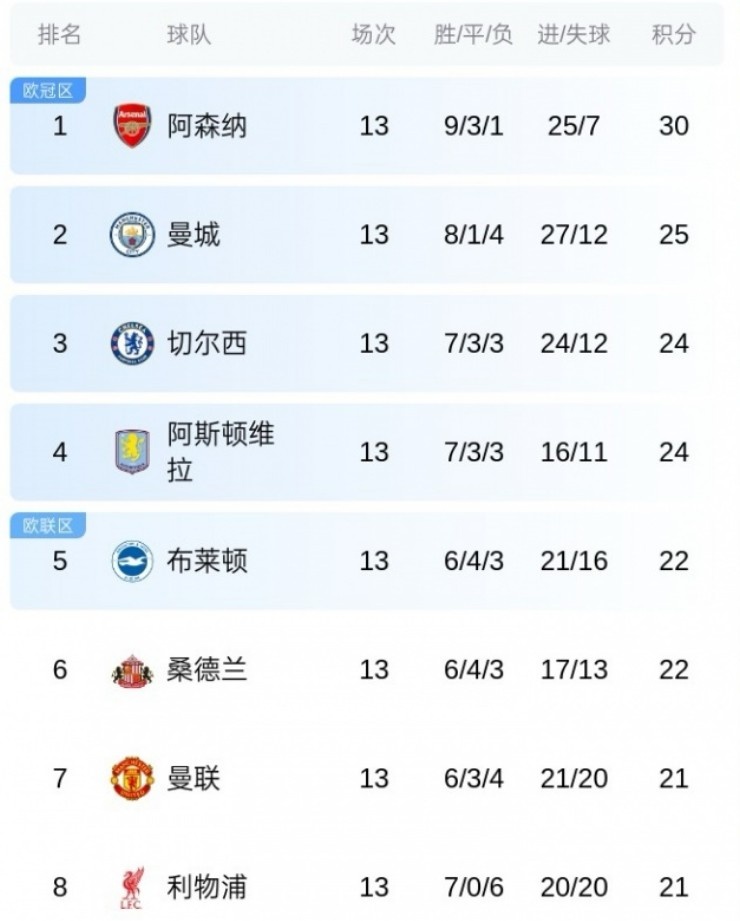
Task: Click the Brighton club crest
Action: (x=132, y=561)
